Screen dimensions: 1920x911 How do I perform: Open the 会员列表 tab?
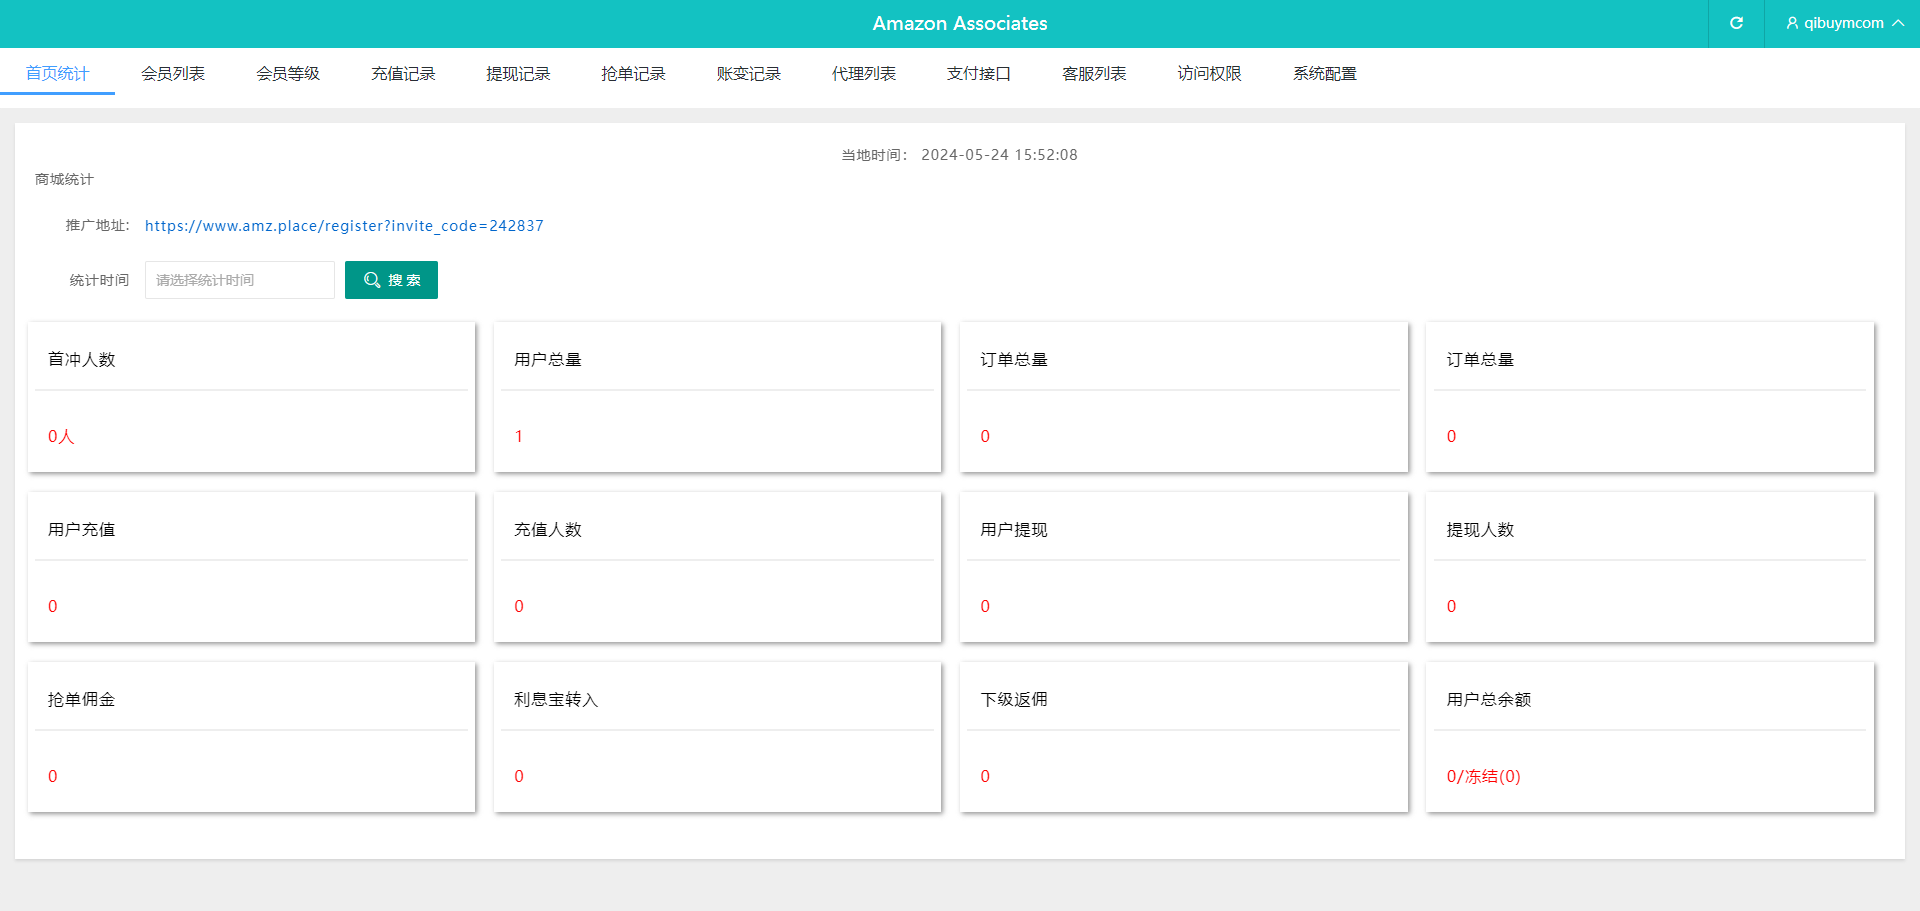173,73
